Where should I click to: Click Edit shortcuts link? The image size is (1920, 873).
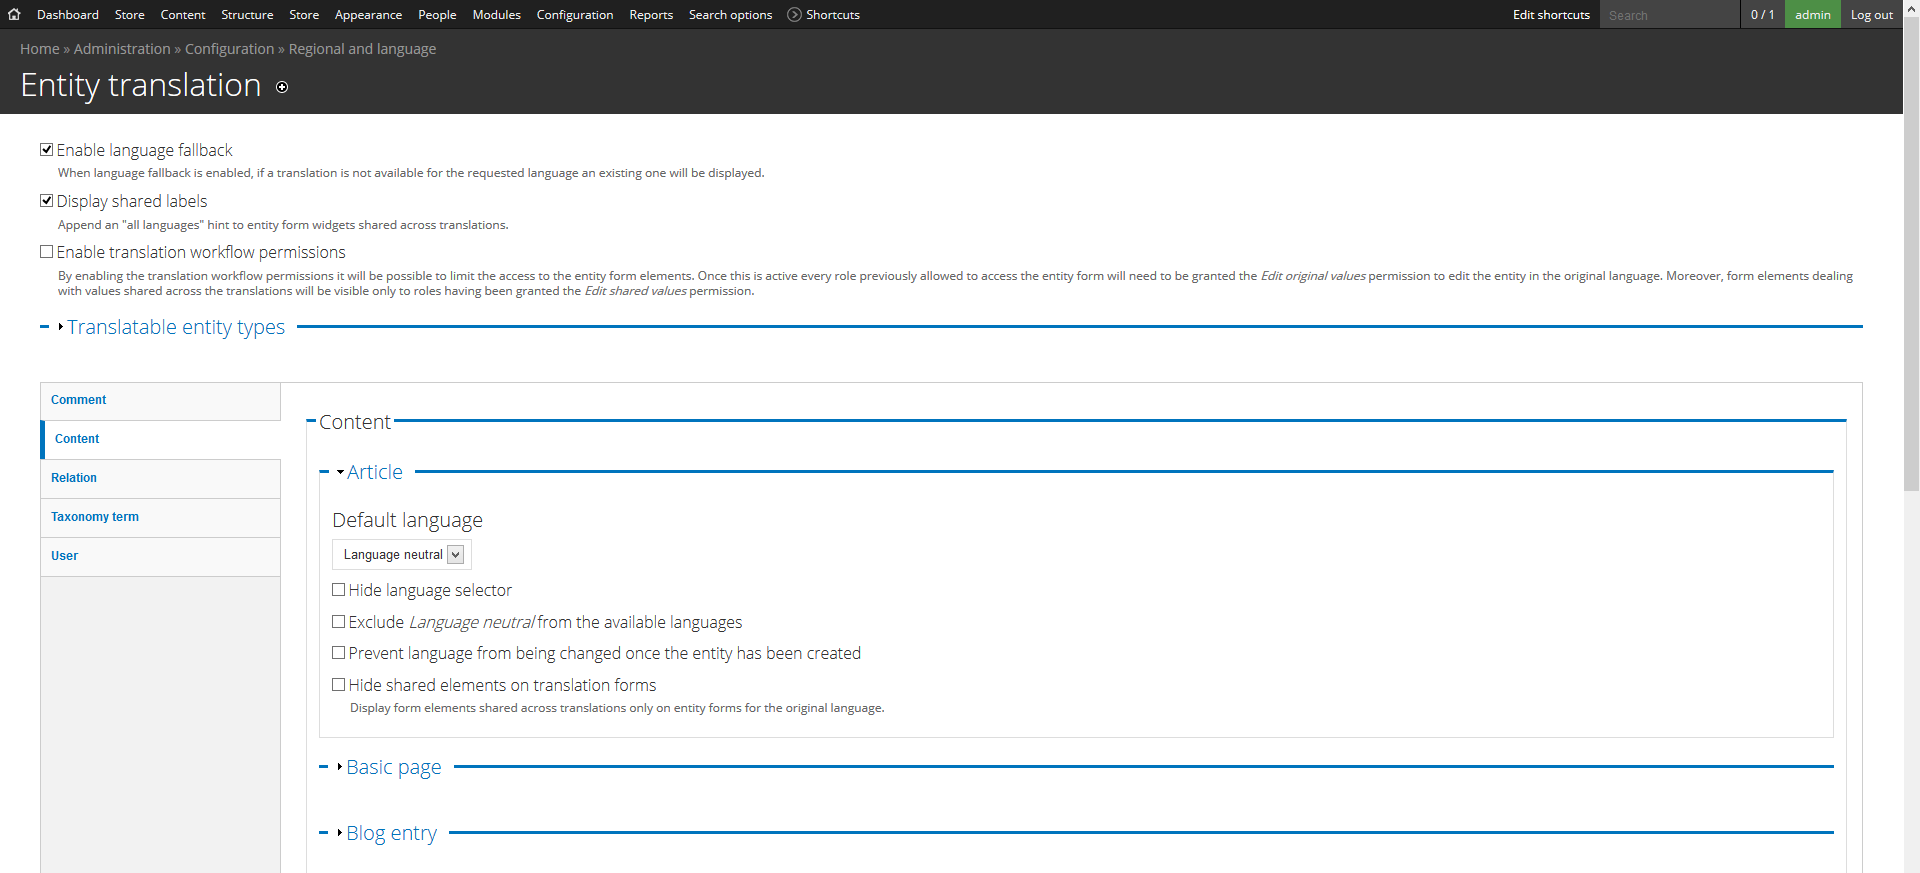1550,14
